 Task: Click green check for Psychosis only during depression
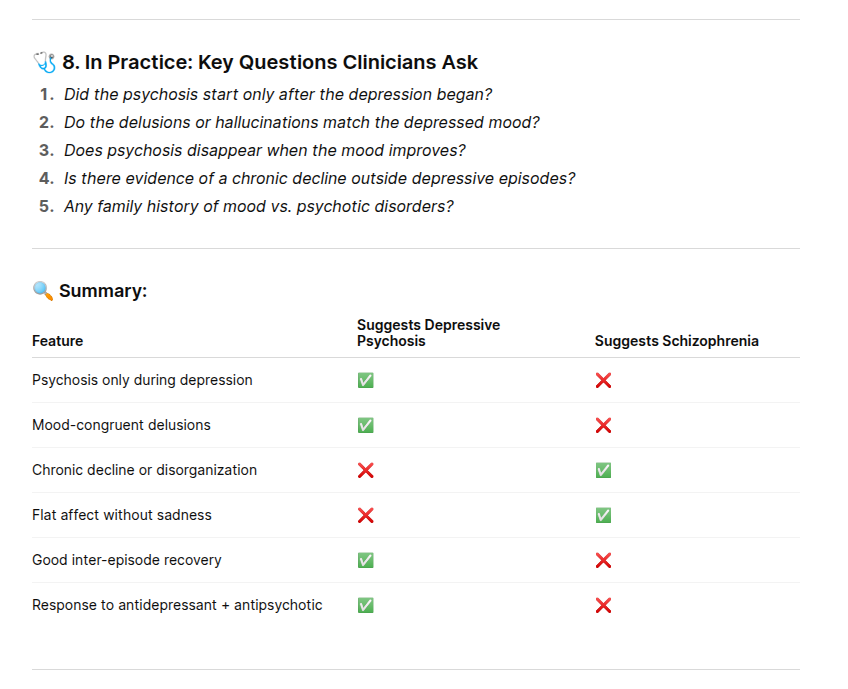click(x=366, y=380)
